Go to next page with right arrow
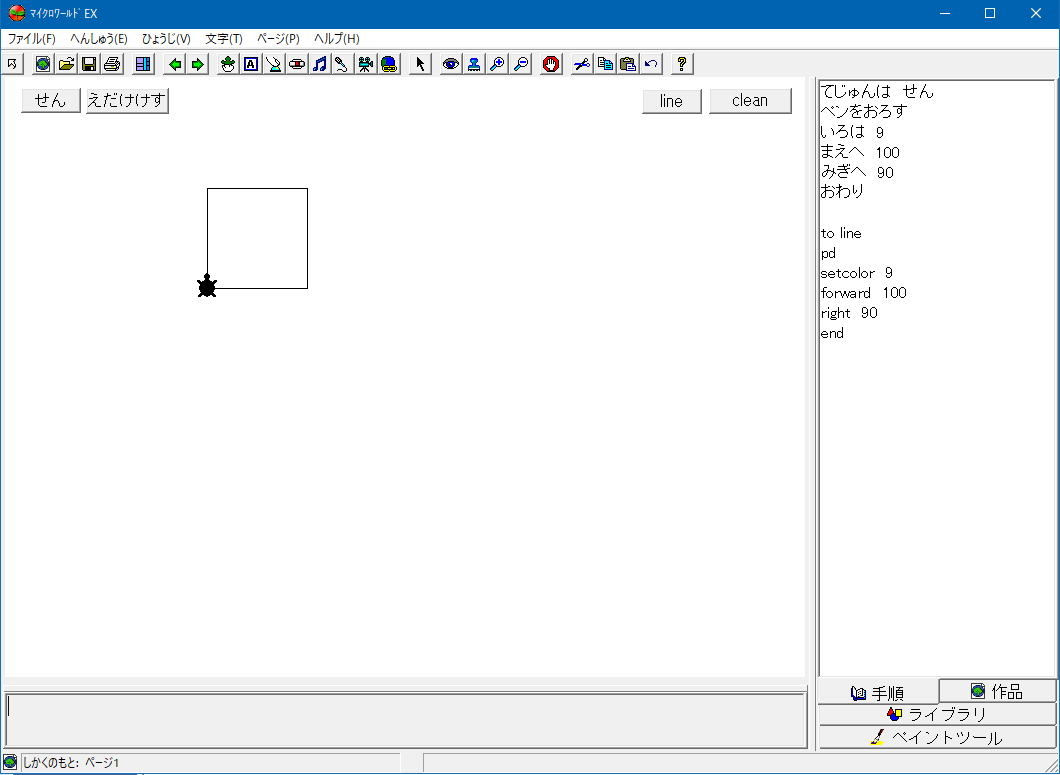This screenshot has width=1060, height=775. point(197,64)
